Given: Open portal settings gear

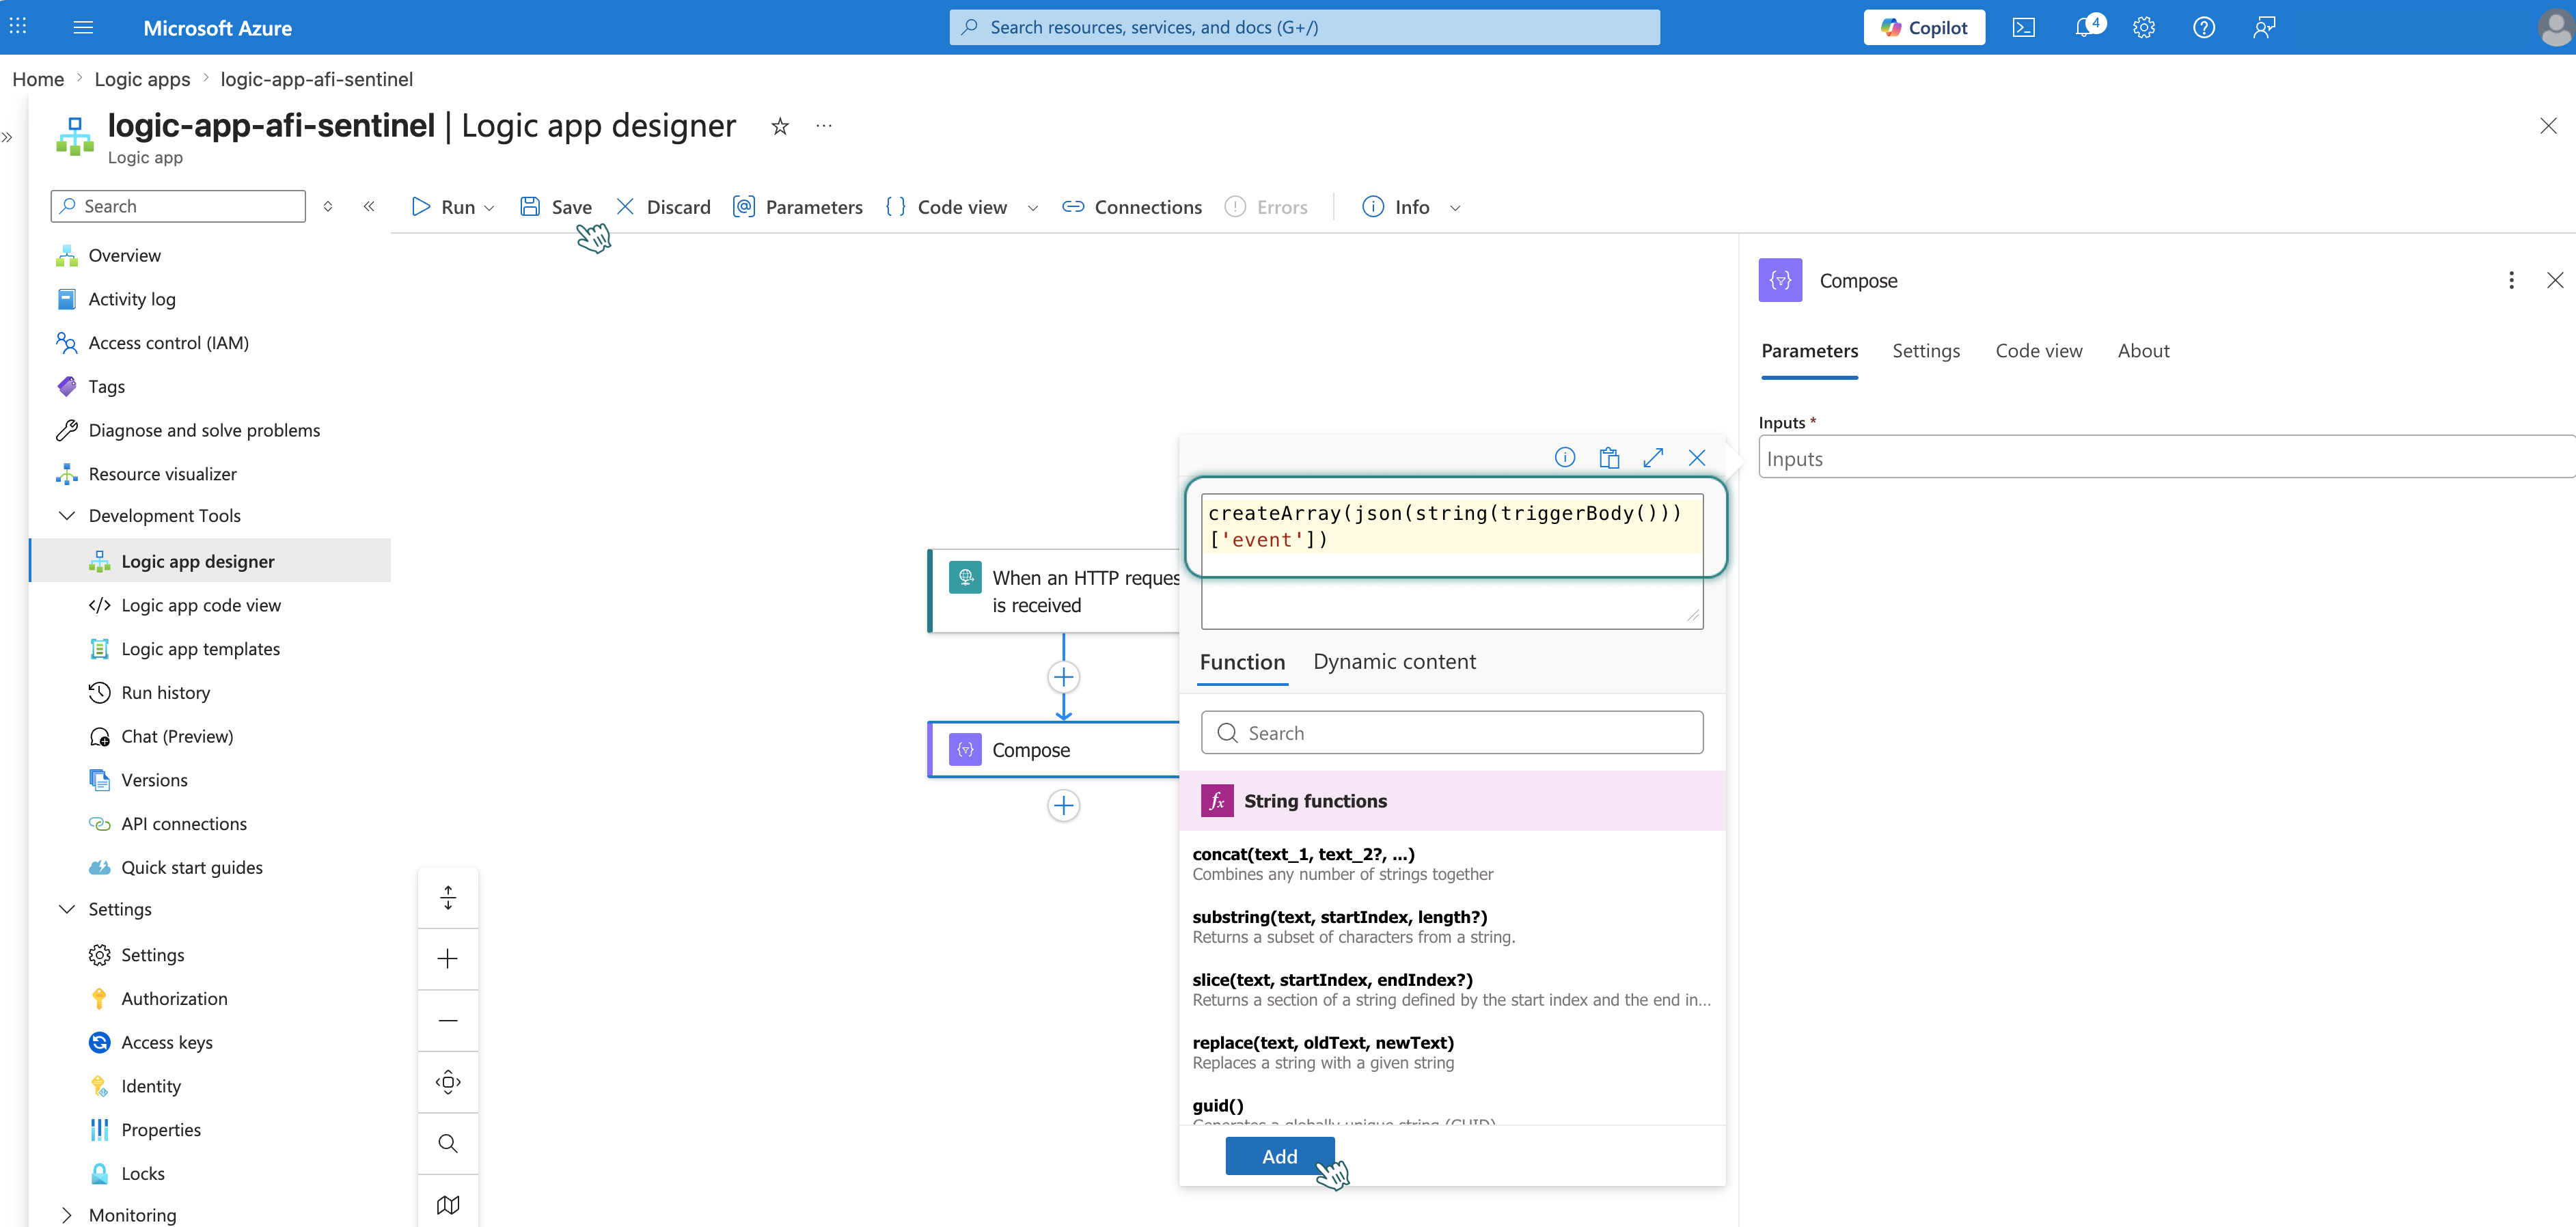Looking at the screenshot, I should (2143, 27).
